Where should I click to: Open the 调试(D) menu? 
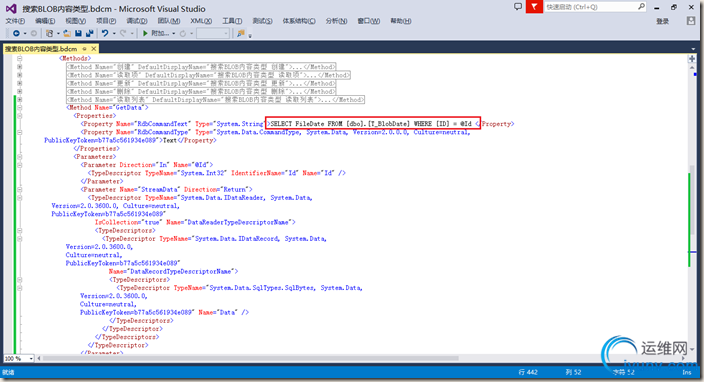(136, 21)
